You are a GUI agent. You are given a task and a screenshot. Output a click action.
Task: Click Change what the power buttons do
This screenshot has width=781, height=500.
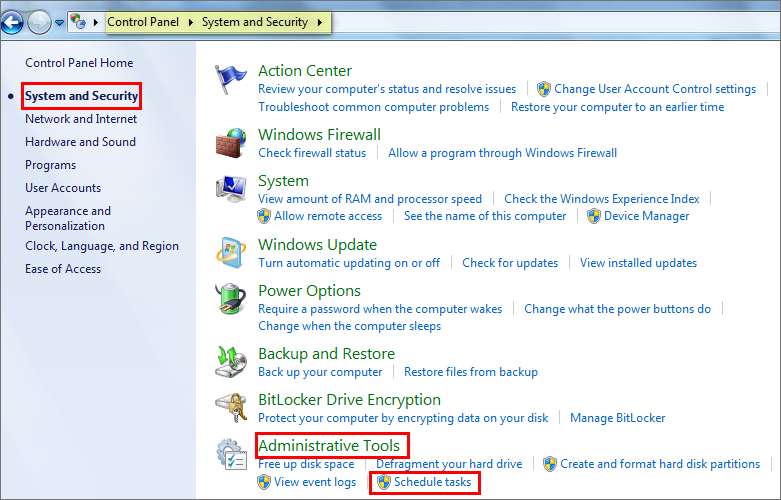pyautogui.click(x=617, y=309)
